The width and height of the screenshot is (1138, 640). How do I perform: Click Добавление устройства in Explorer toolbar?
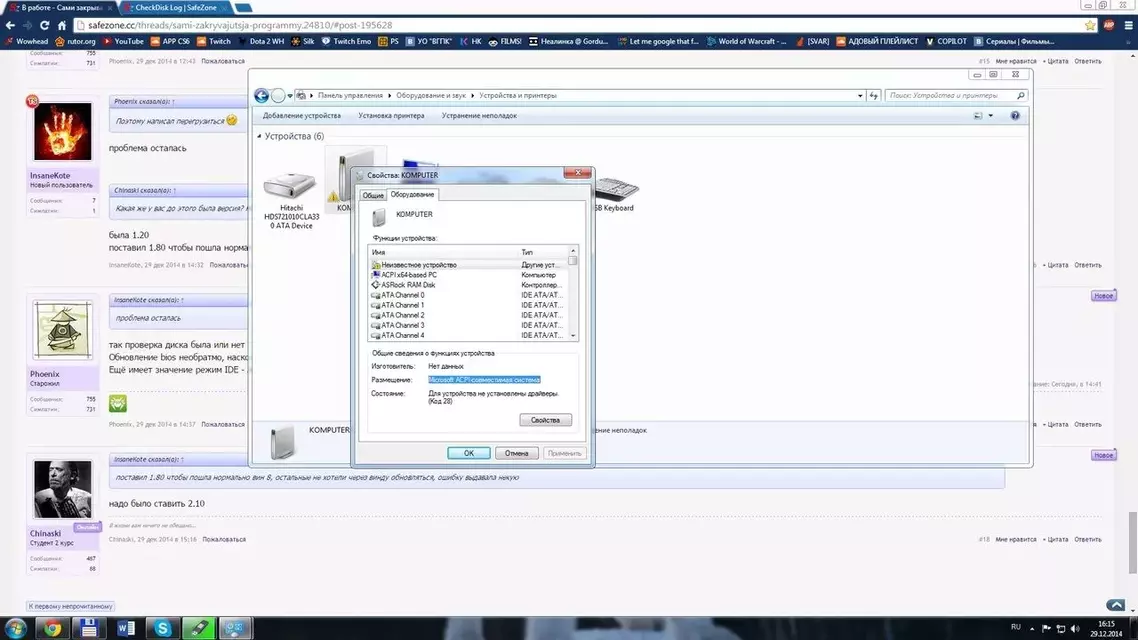[302, 116]
